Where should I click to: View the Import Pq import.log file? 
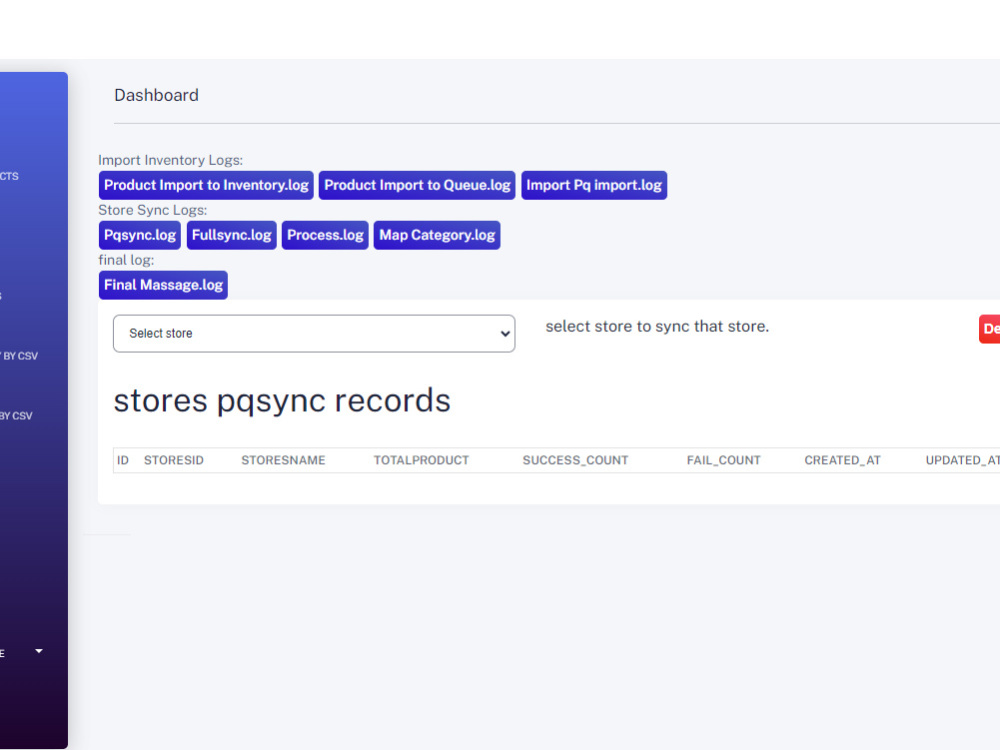click(594, 185)
